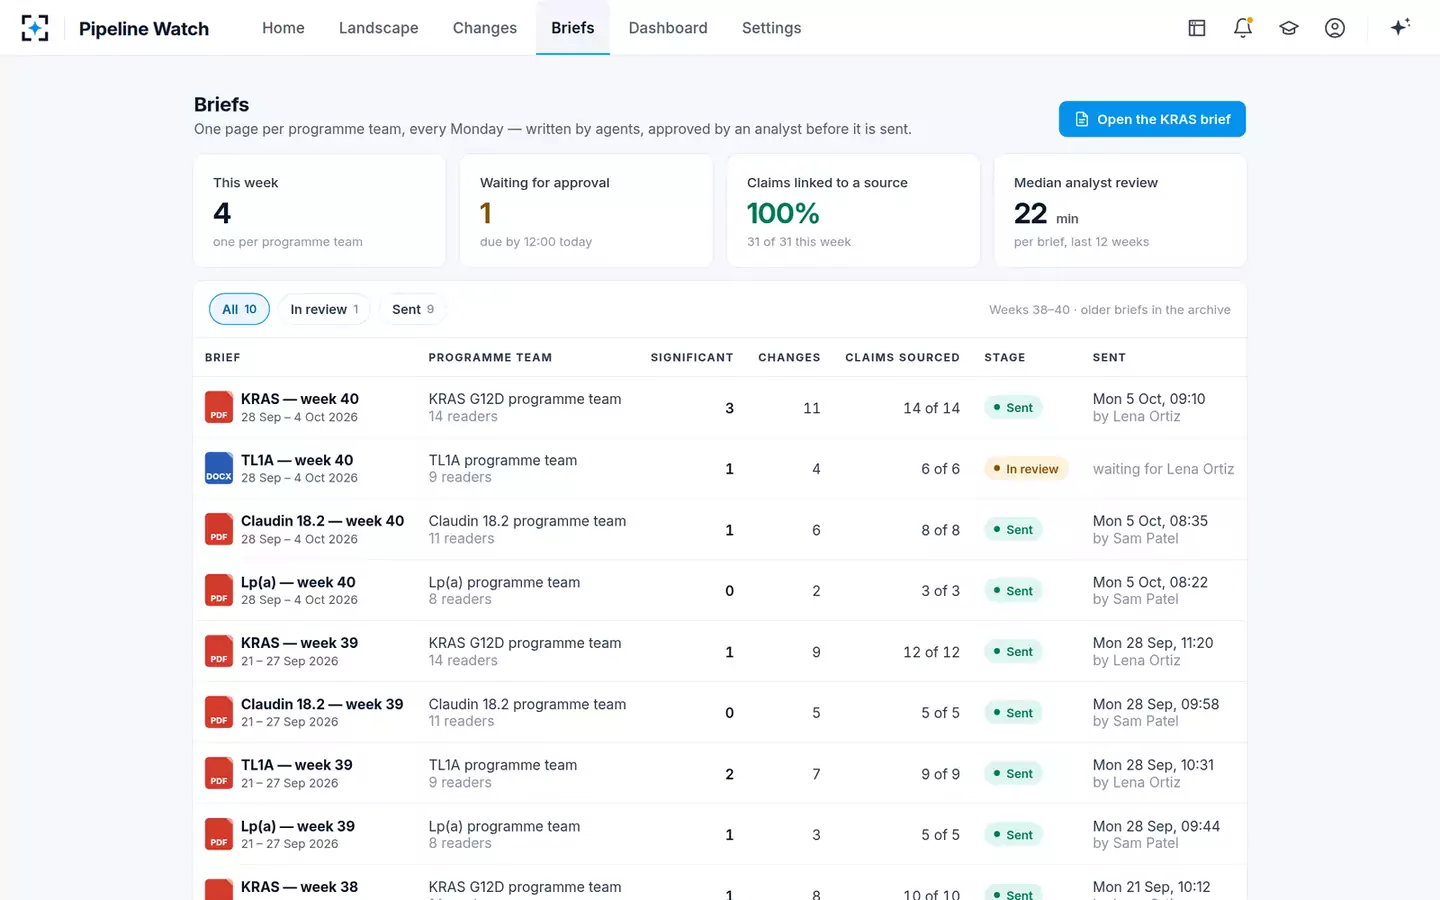The image size is (1440, 900).
Task: Click the Claims linked to a source card
Action: click(853, 210)
